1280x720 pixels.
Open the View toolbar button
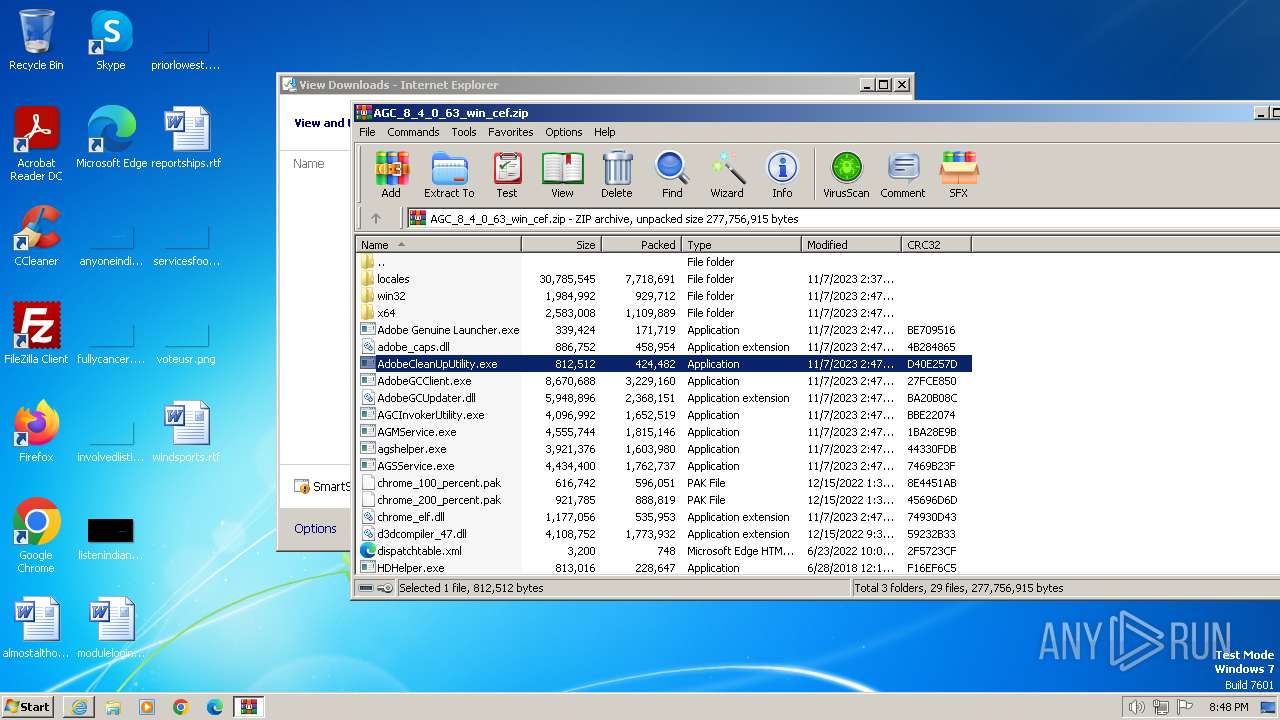coord(562,175)
